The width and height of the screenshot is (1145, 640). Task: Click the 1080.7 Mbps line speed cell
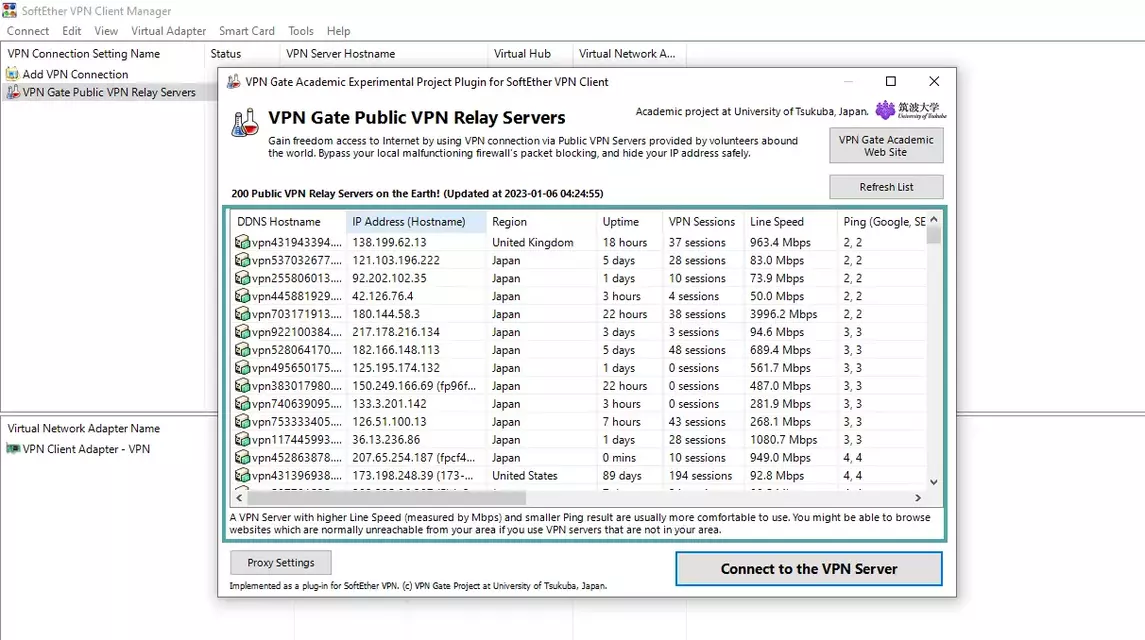pyautogui.click(x=784, y=439)
